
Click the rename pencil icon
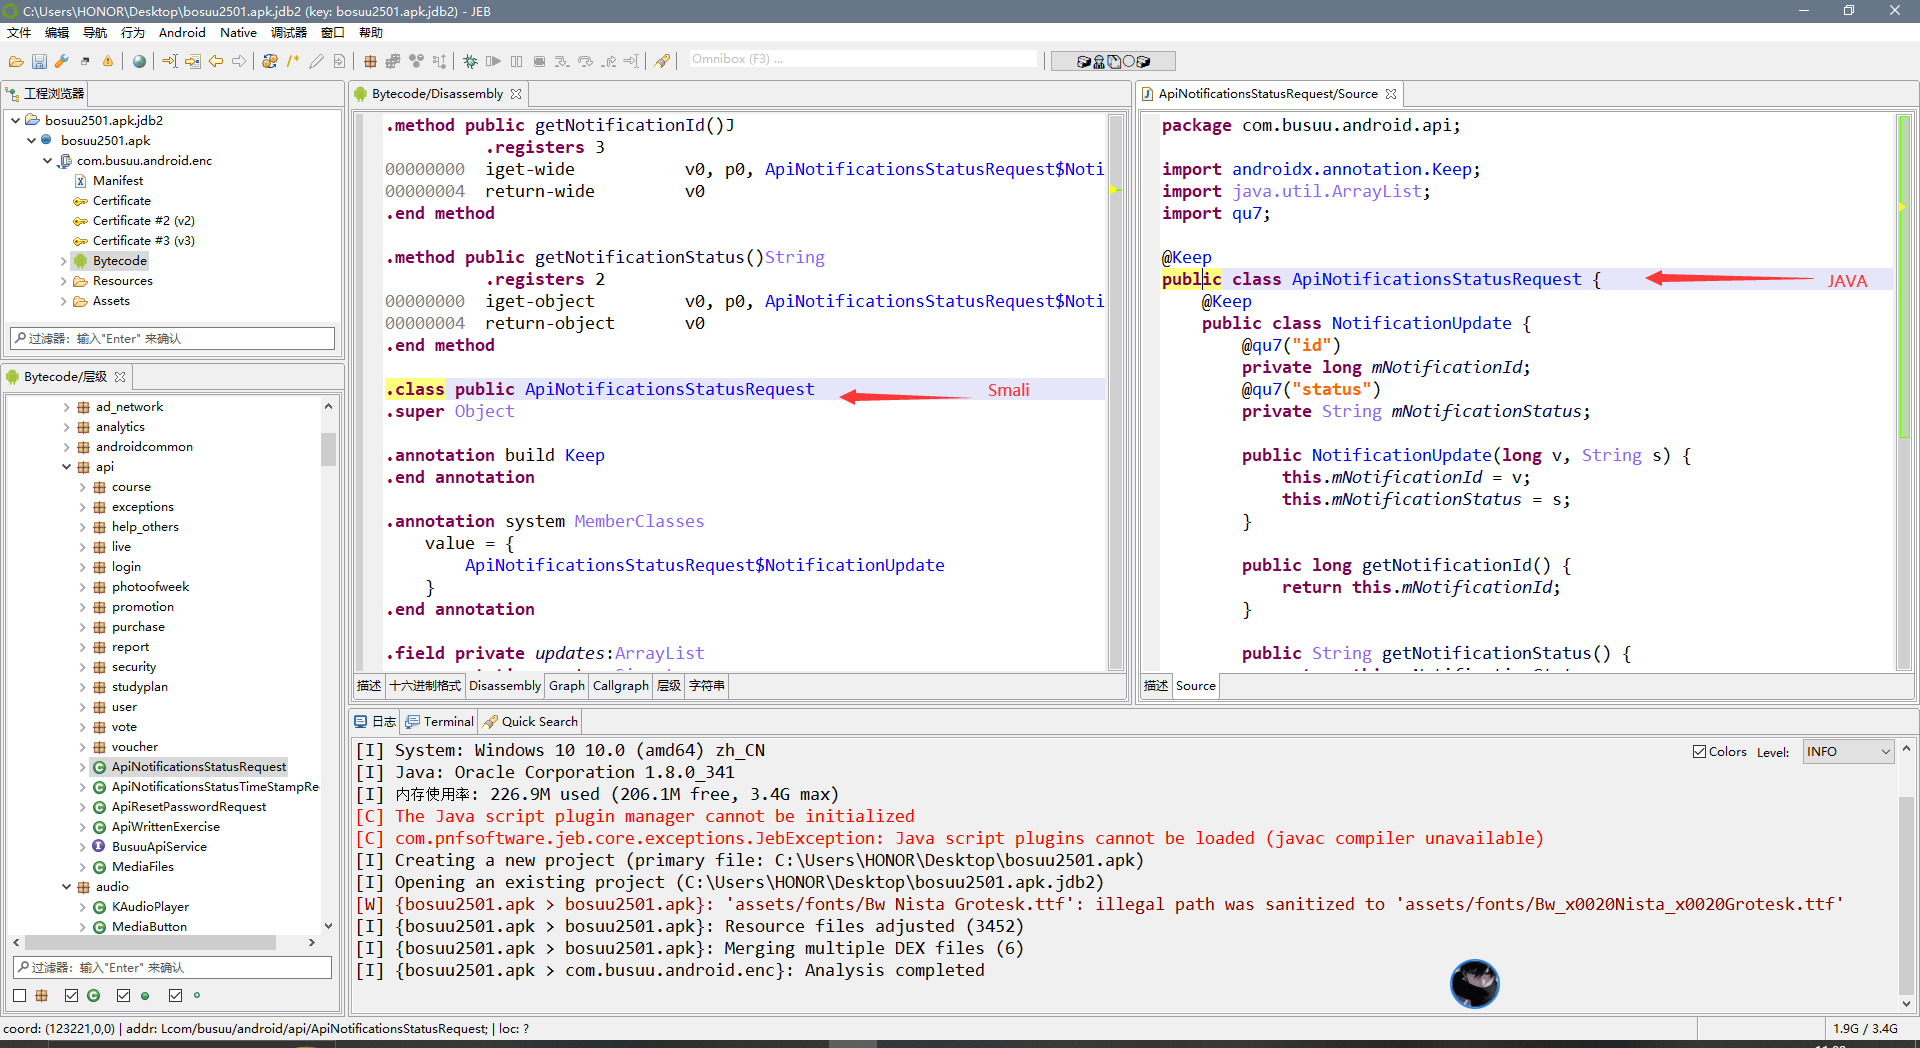pyautogui.click(x=316, y=62)
